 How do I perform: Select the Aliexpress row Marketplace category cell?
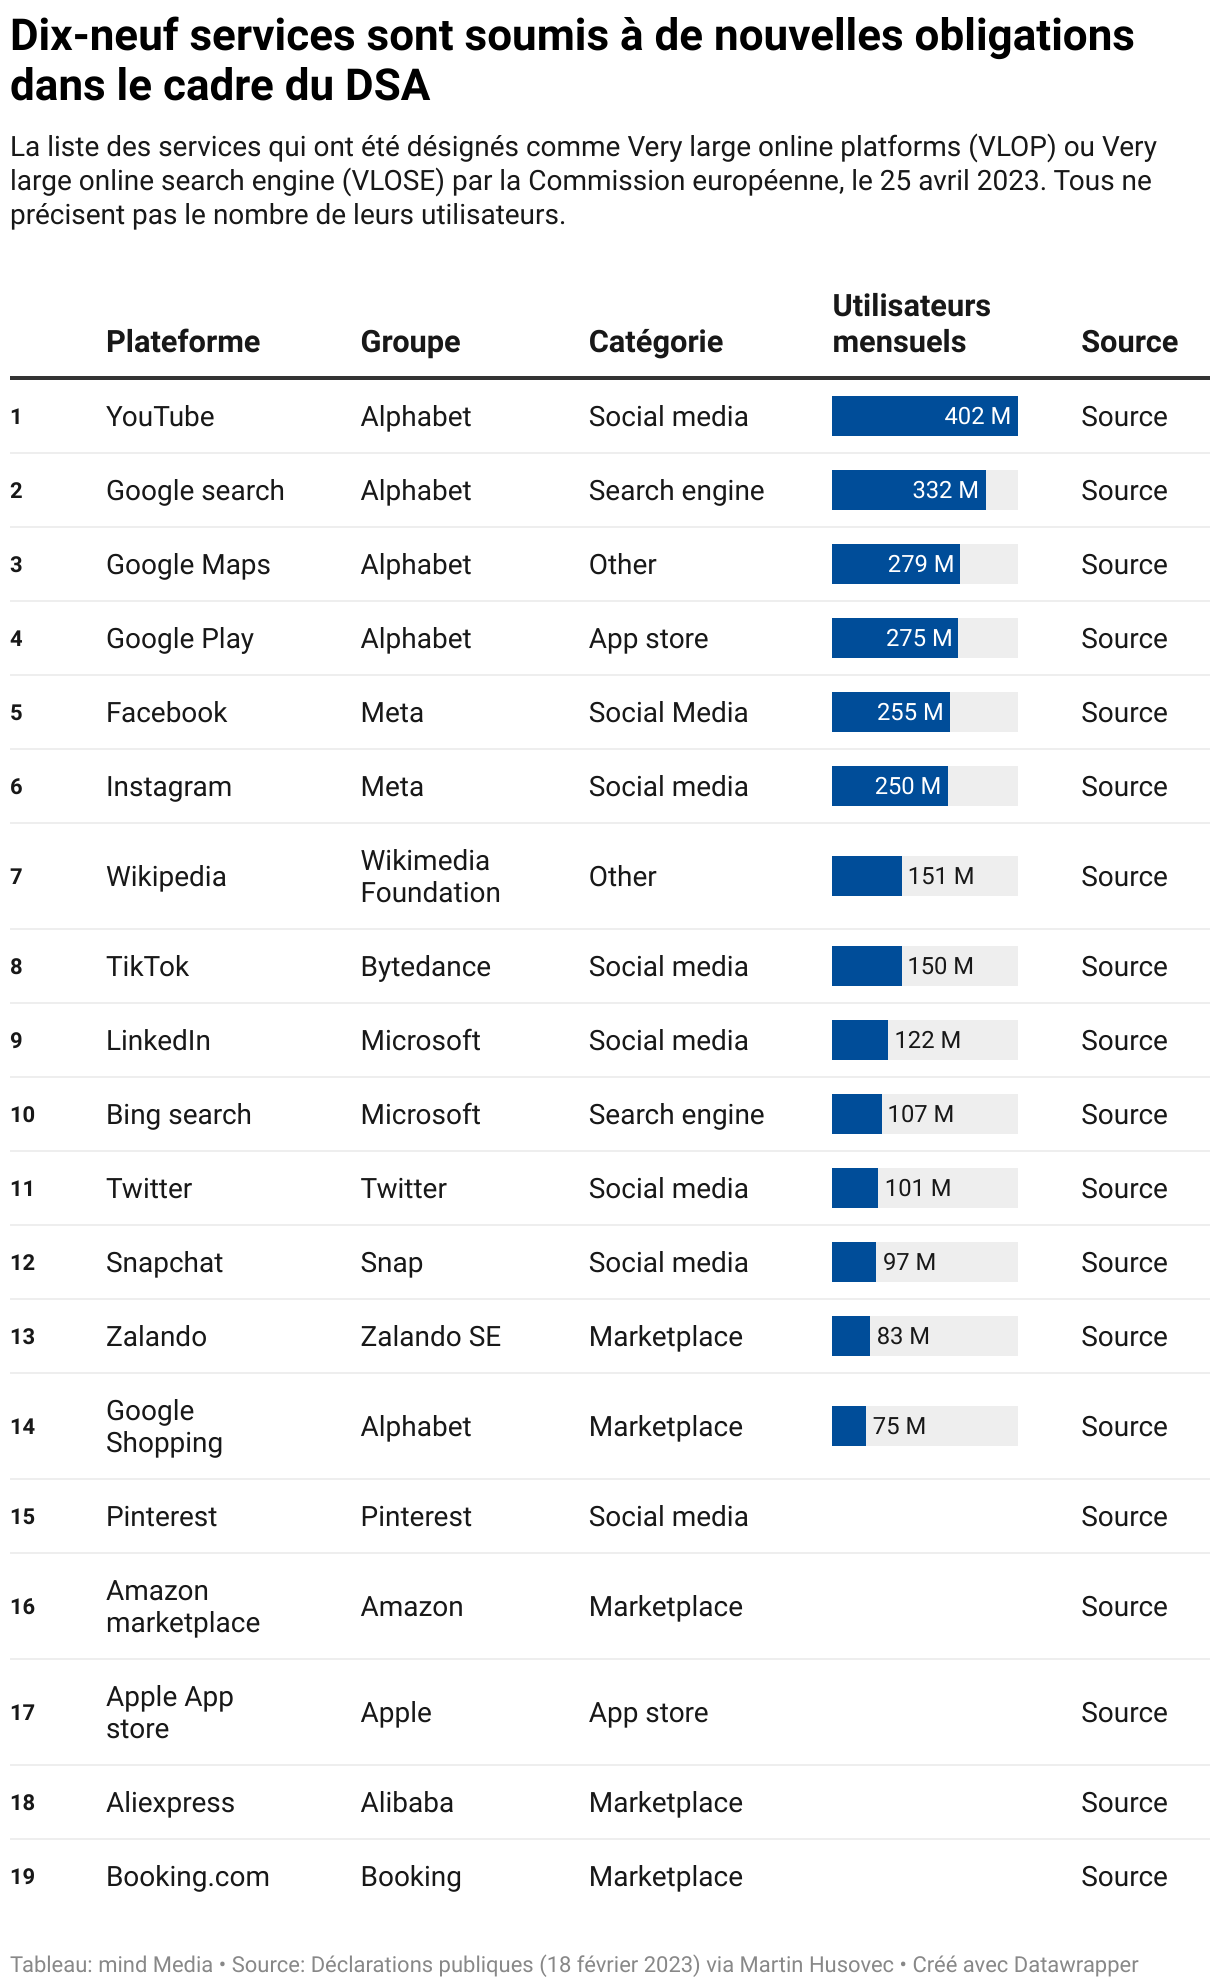tap(666, 1802)
